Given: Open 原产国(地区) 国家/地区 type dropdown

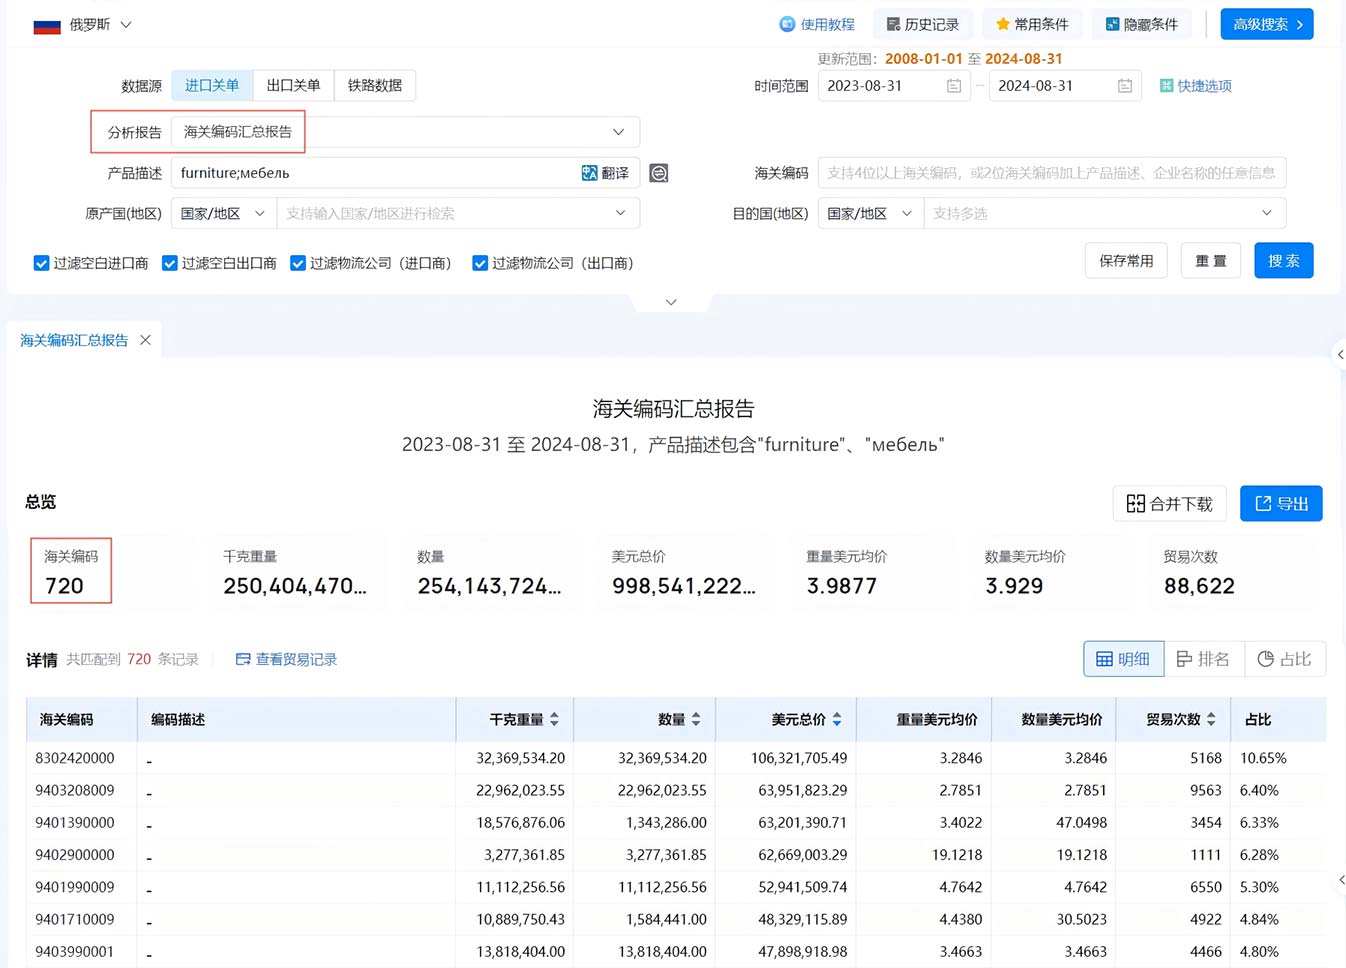Looking at the screenshot, I should coord(223,213).
